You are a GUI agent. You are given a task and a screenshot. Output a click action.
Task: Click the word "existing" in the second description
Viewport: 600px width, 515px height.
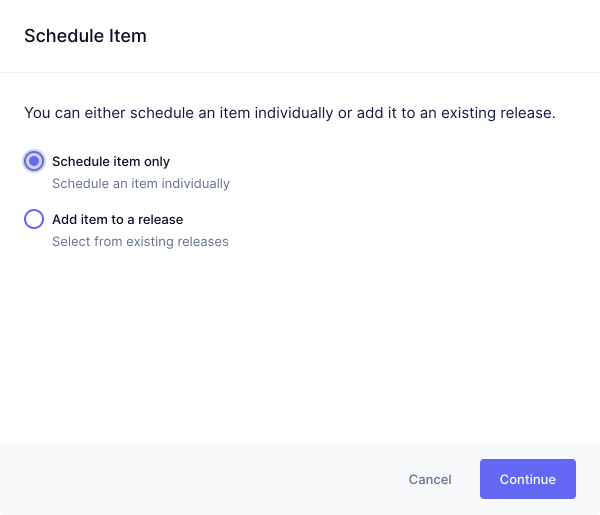[150, 241]
